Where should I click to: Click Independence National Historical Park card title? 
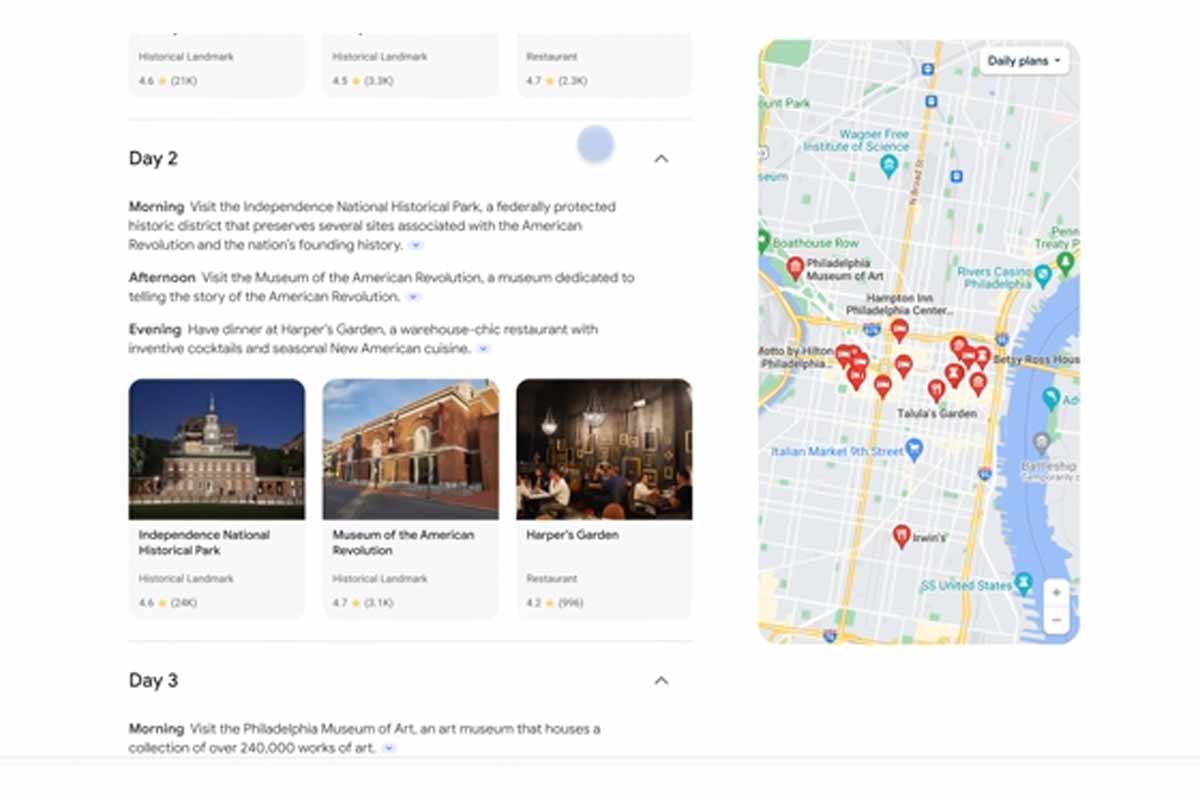pos(204,542)
